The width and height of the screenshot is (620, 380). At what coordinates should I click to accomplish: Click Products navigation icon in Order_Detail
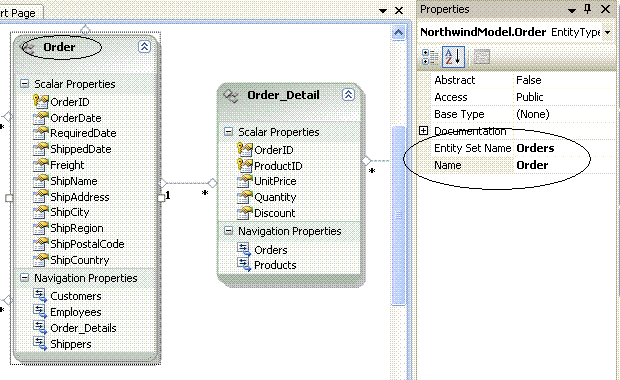(x=244, y=265)
